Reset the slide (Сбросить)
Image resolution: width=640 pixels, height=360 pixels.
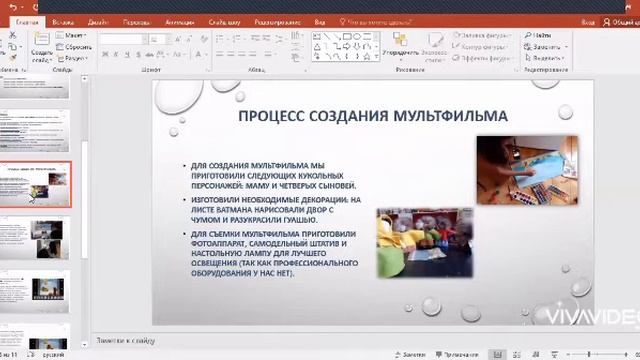coord(73,47)
